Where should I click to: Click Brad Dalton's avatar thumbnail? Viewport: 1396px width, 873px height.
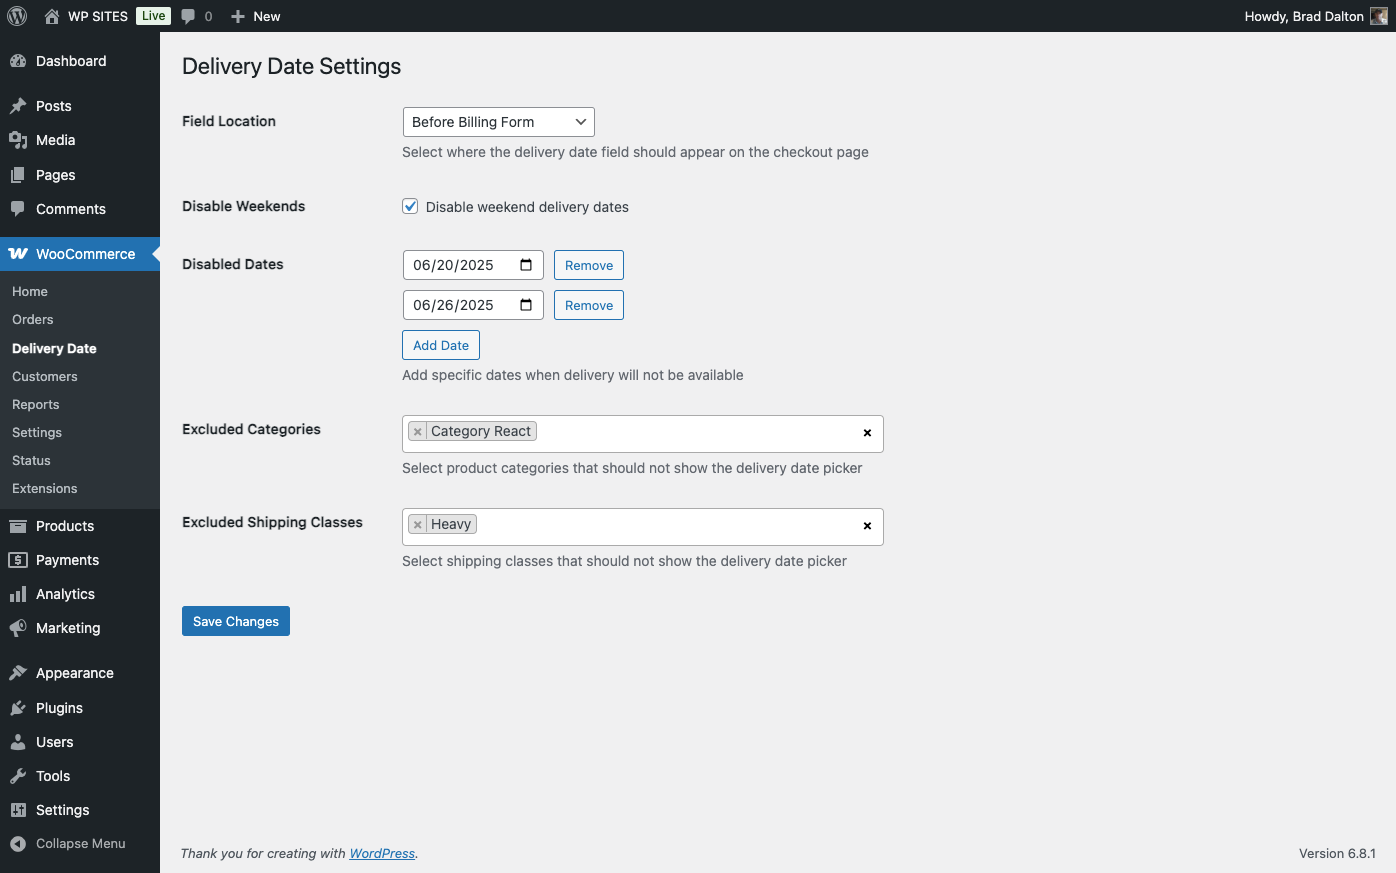1378,16
